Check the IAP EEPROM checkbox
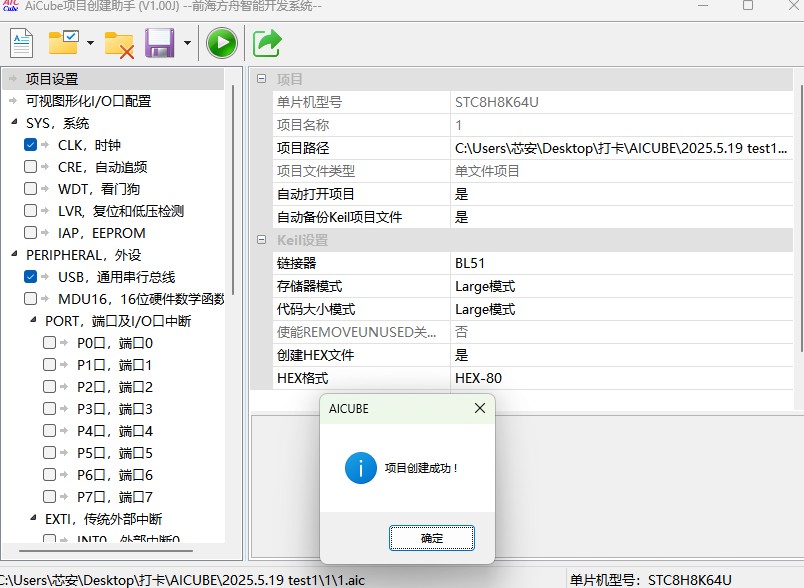The height and width of the screenshot is (588, 804). [x=30, y=233]
